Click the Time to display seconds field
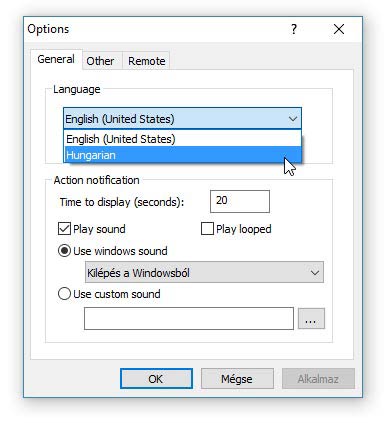Viewport: 388px width, 423px height. (x=240, y=201)
